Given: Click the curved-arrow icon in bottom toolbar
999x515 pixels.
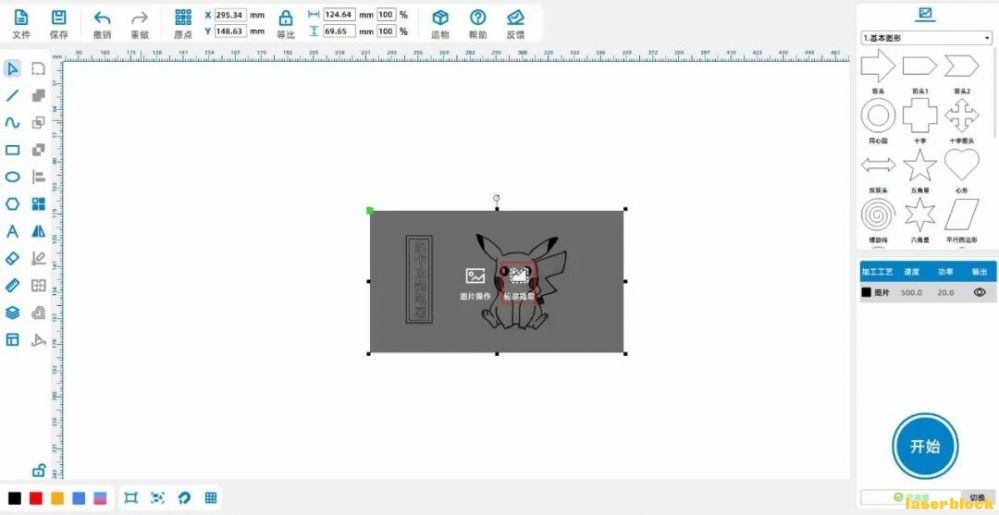Looking at the screenshot, I should [x=184, y=498].
